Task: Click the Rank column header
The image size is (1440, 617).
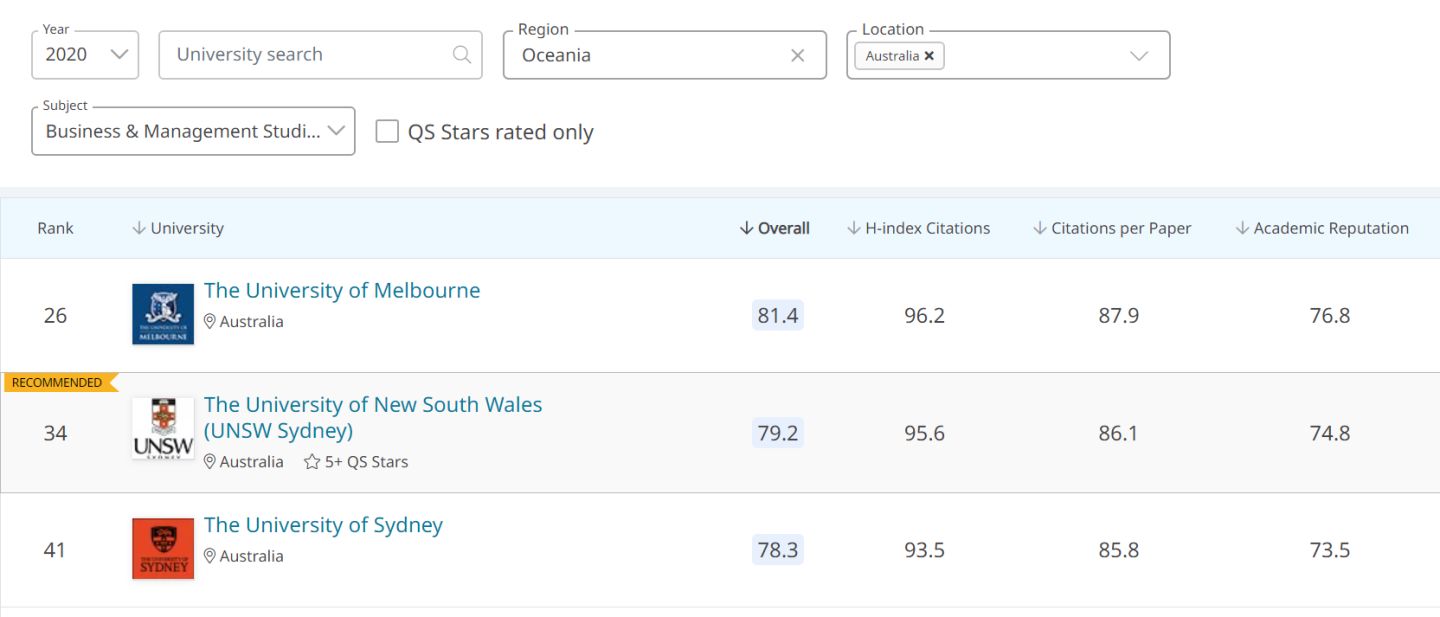Action: click(56, 228)
